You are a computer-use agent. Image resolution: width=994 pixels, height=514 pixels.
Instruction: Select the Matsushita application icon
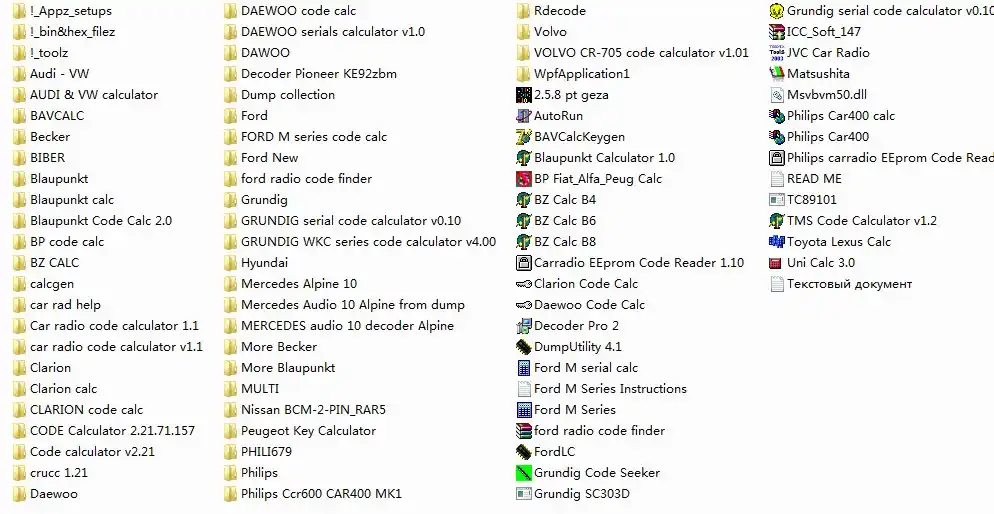(777, 74)
